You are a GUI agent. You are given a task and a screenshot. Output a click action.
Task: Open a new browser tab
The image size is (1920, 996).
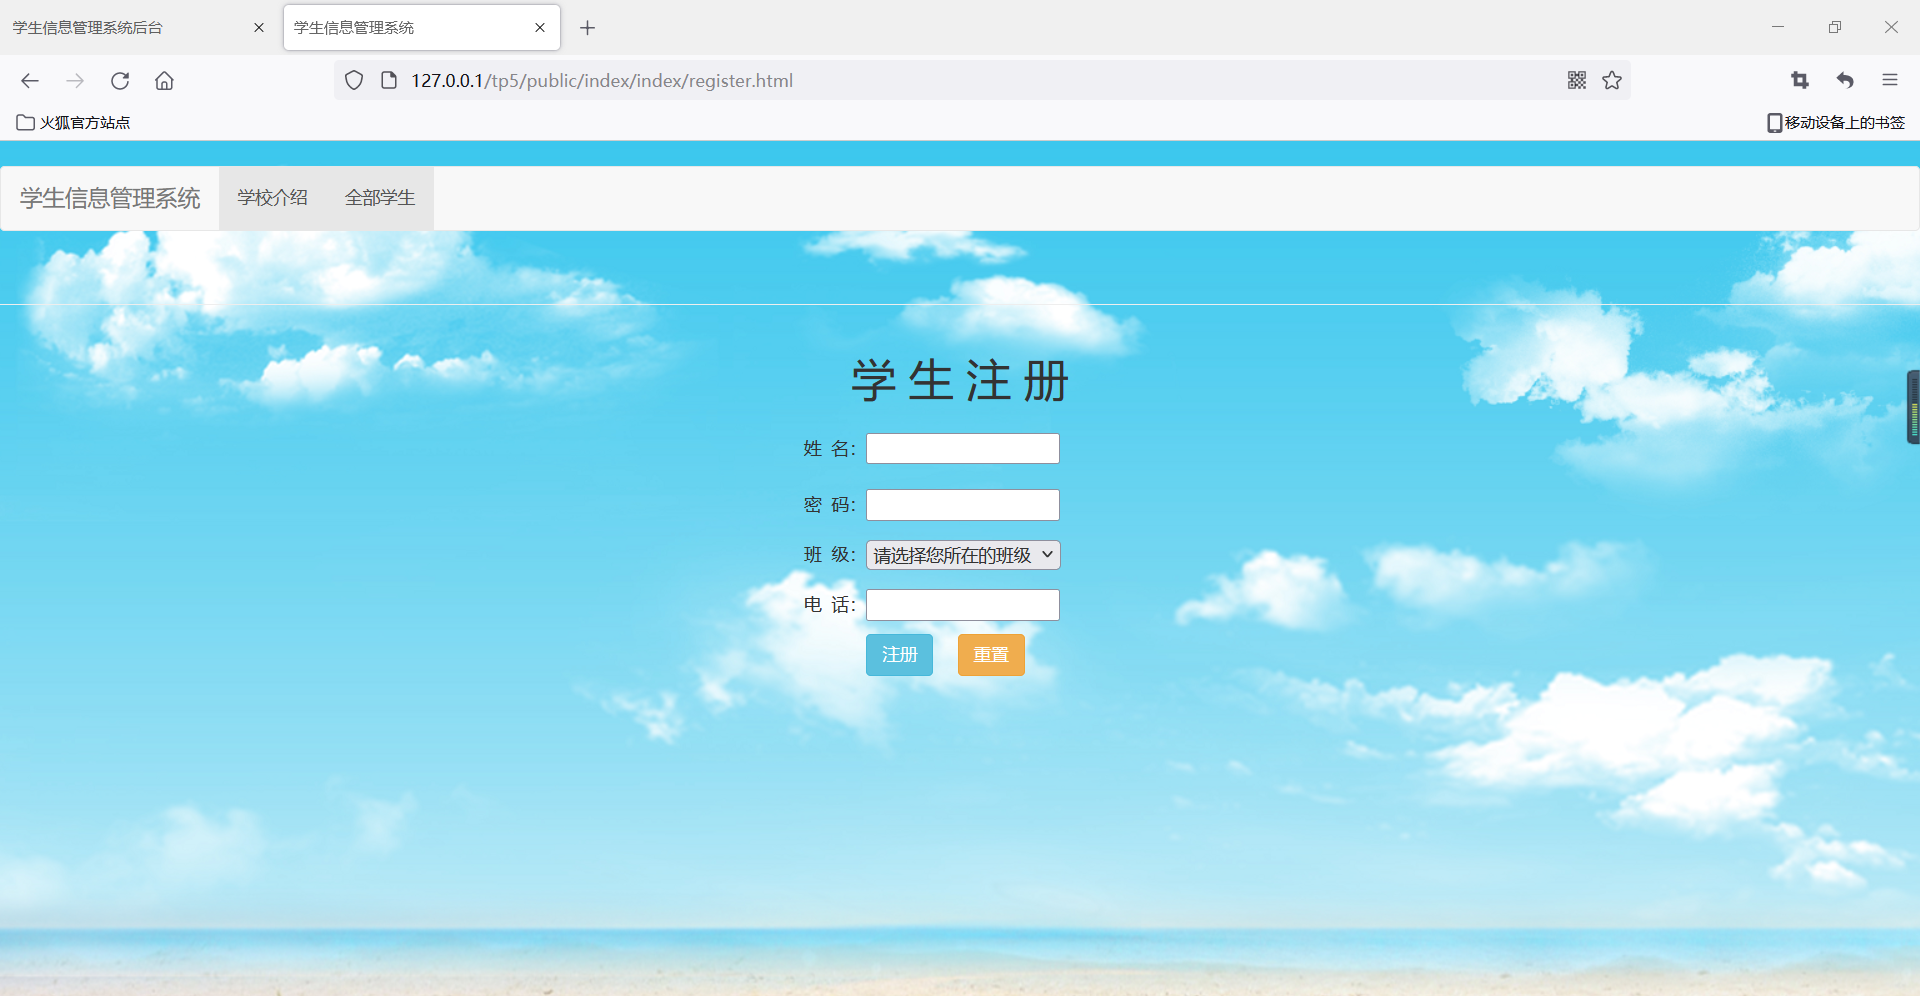[587, 27]
